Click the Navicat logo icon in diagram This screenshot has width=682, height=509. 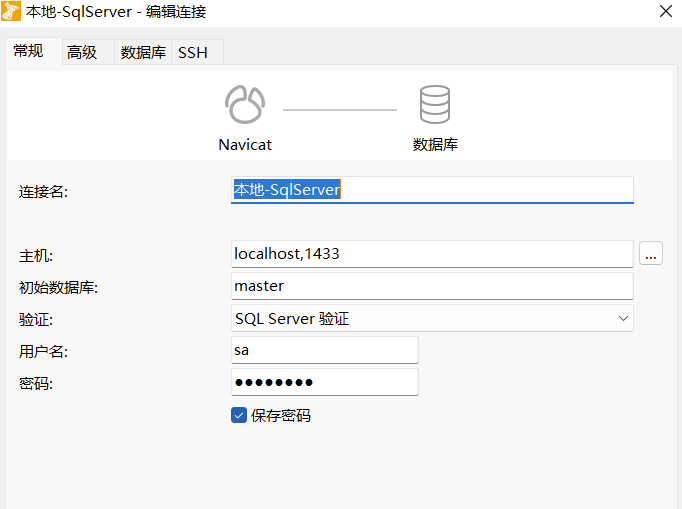pos(245,104)
